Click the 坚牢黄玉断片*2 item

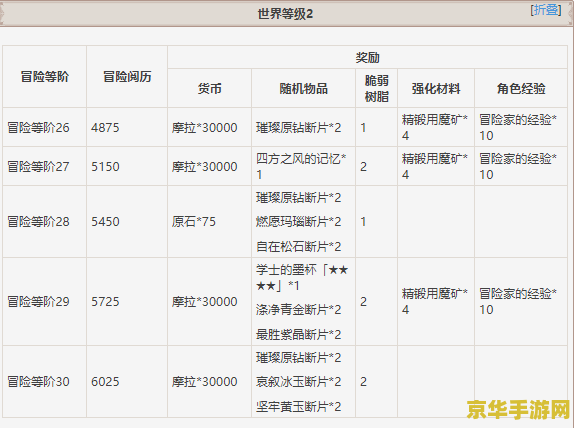pyautogui.click(x=298, y=407)
